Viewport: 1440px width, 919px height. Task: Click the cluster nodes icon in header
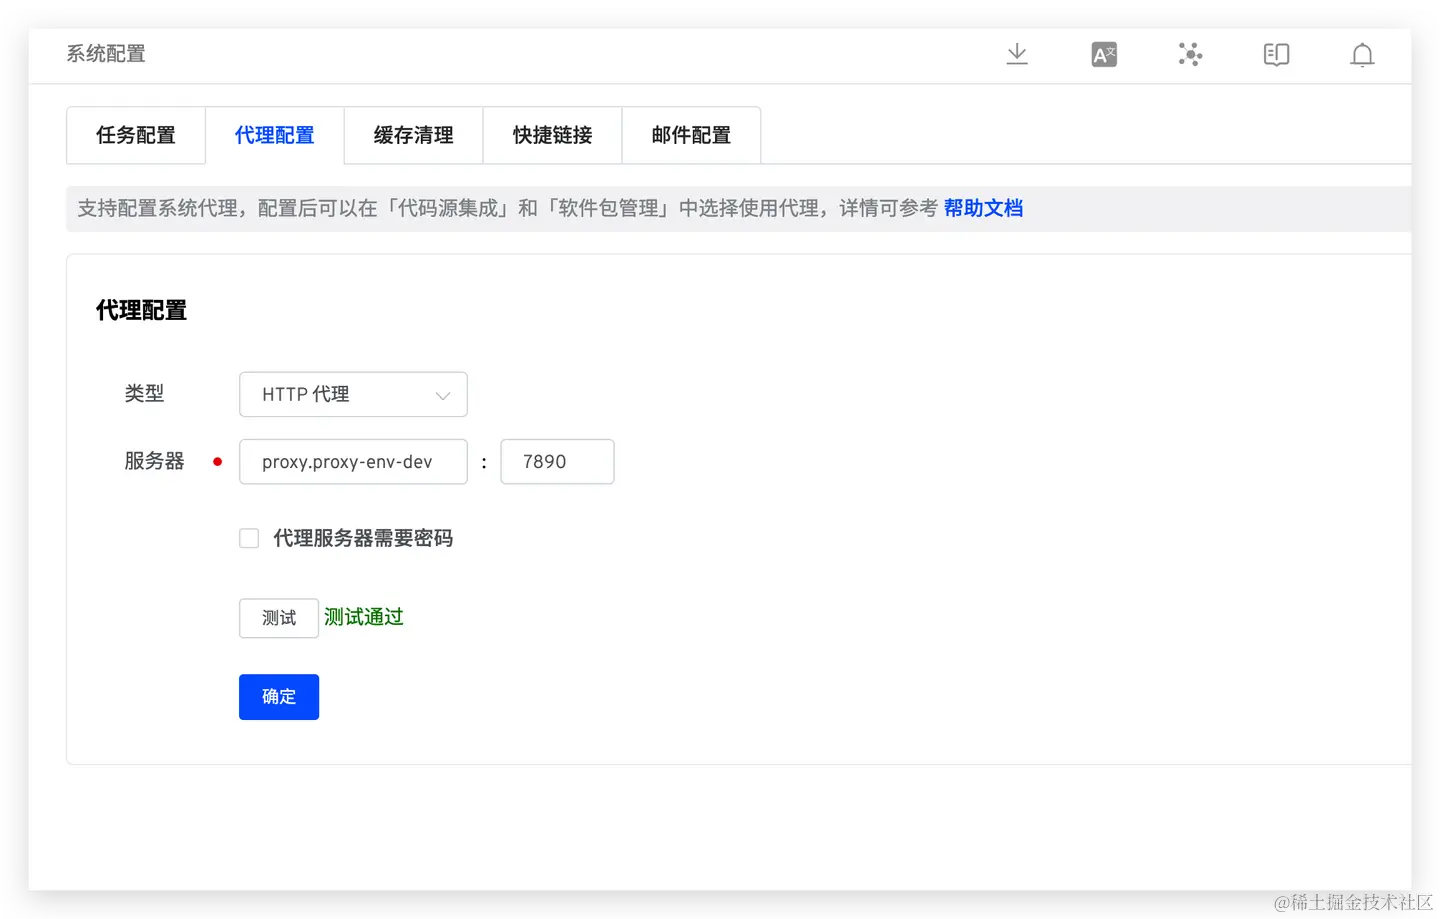coord(1190,54)
